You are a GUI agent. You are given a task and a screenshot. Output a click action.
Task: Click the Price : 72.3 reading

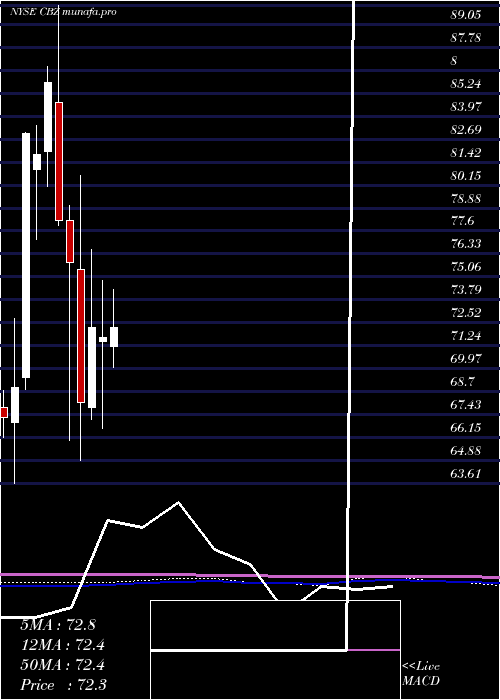pyautogui.click(x=63, y=685)
